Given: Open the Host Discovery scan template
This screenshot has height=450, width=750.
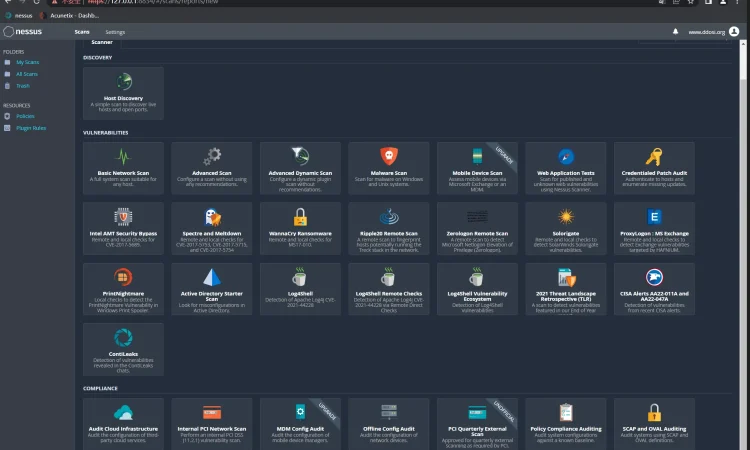Looking at the screenshot, I should coord(123,93).
